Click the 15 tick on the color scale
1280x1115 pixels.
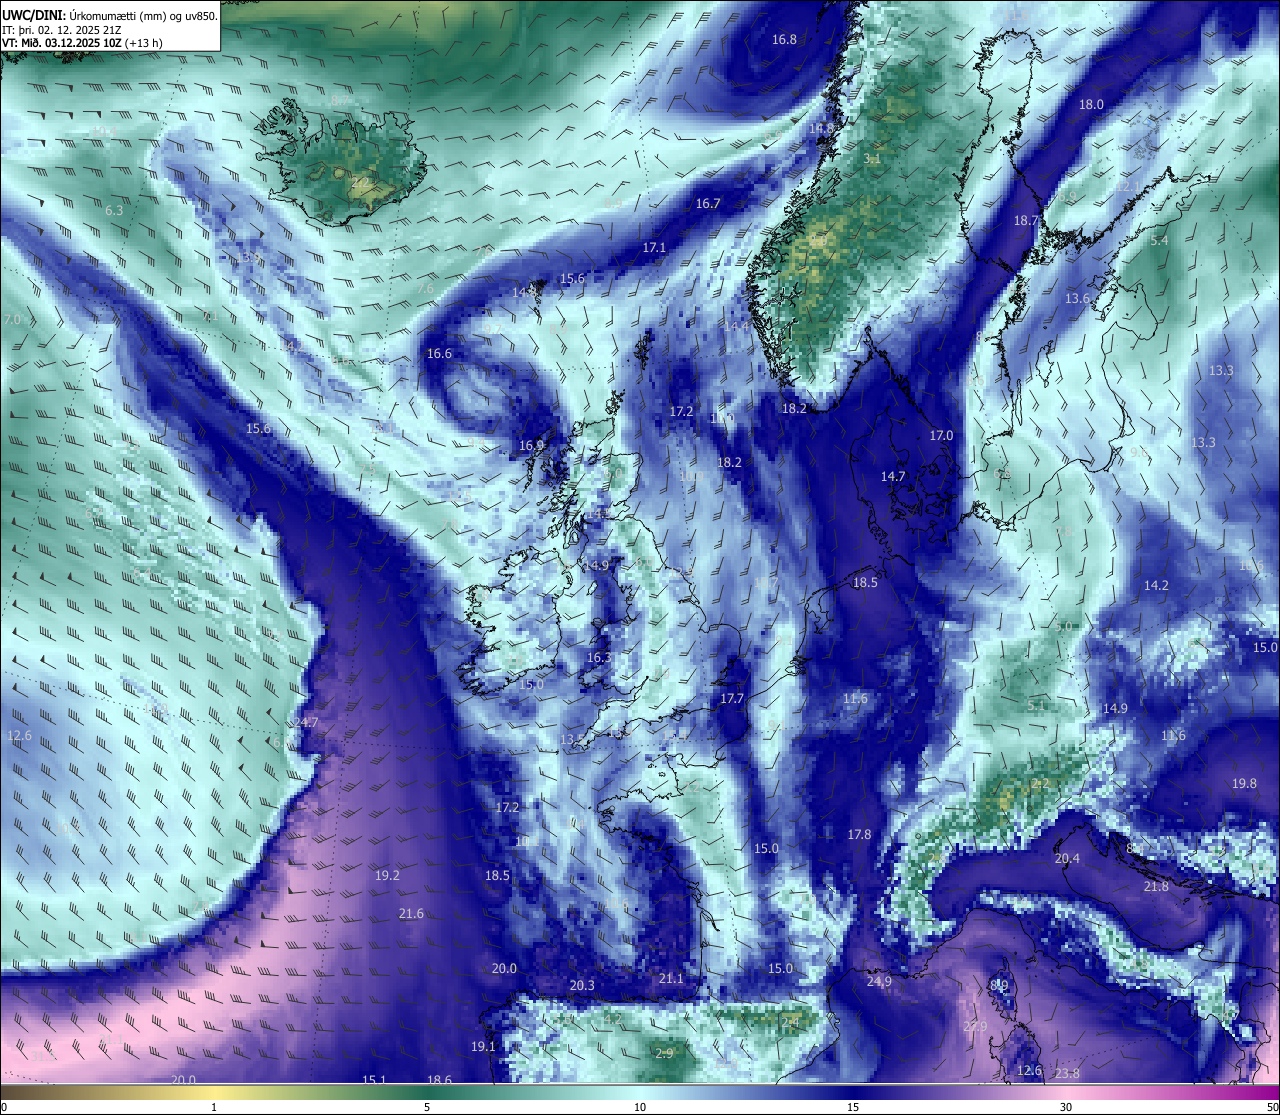coord(853,1107)
